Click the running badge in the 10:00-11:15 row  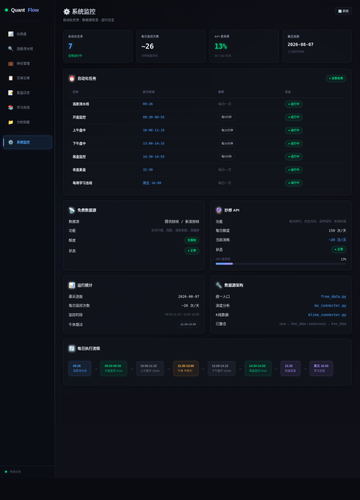294,130
